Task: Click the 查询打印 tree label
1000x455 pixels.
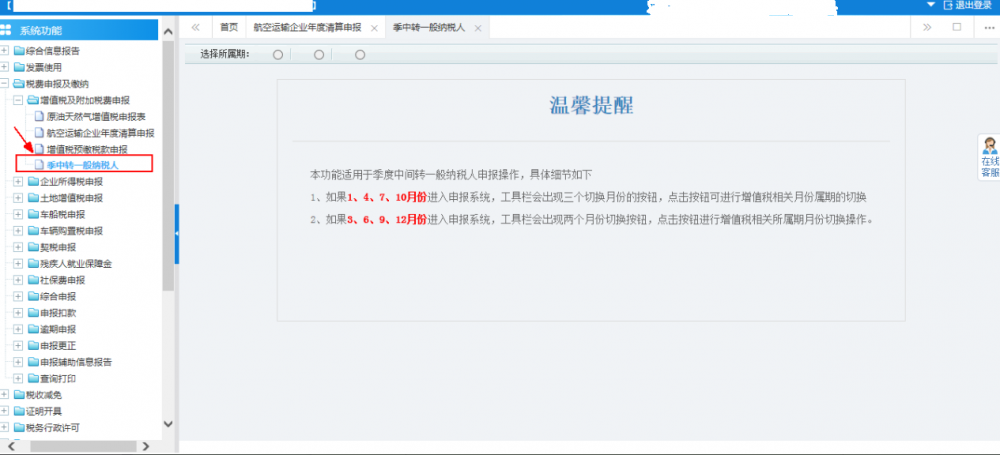Action: (58, 378)
